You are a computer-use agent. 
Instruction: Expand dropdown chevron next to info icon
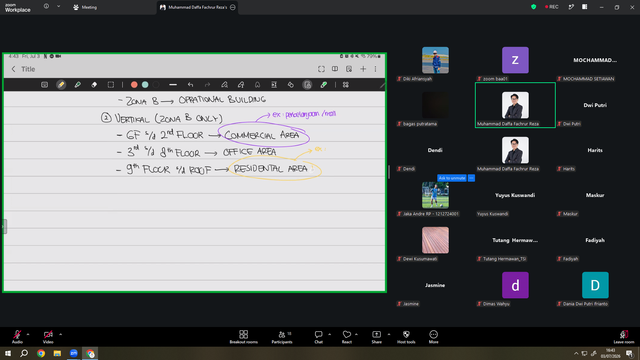pos(58,7)
